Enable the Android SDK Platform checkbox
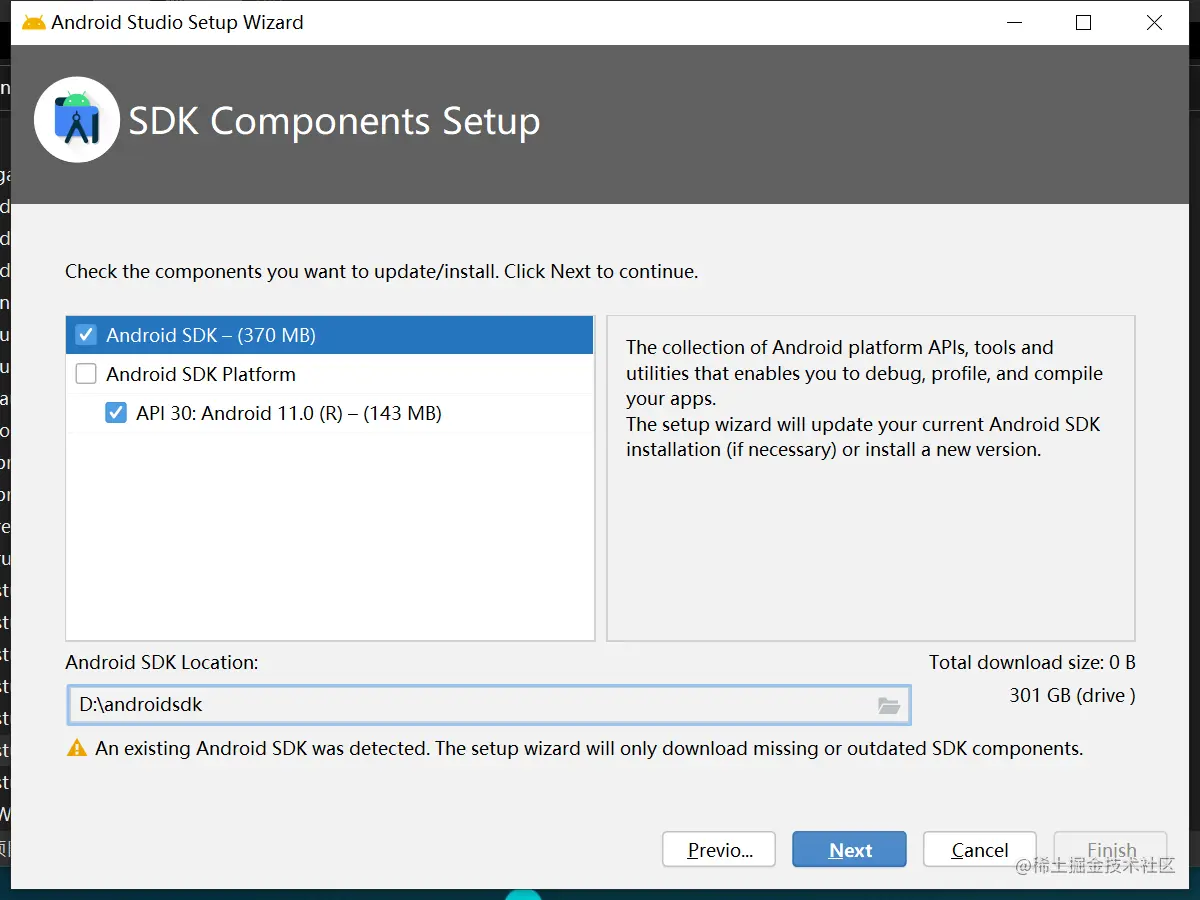Image resolution: width=1200 pixels, height=900 pixels. 87,374
